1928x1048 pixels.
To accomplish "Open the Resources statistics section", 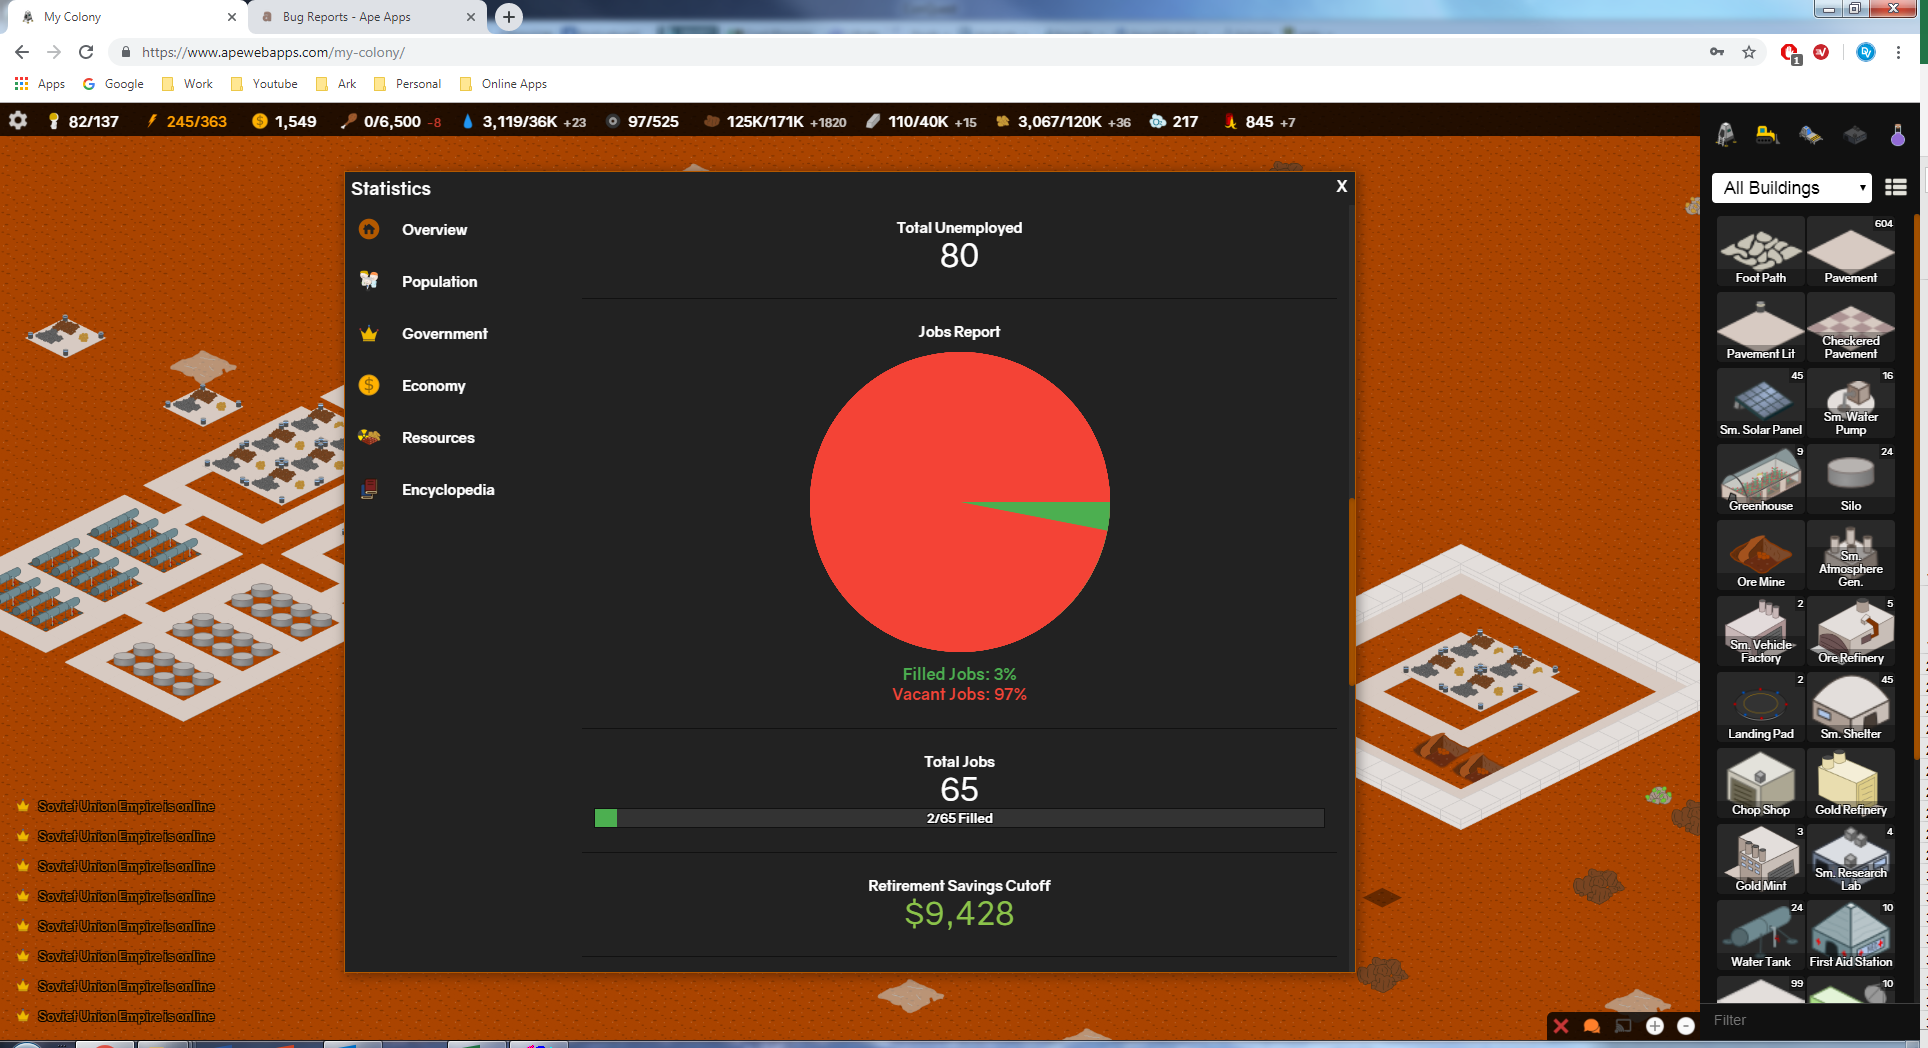I will pos(438,438).
